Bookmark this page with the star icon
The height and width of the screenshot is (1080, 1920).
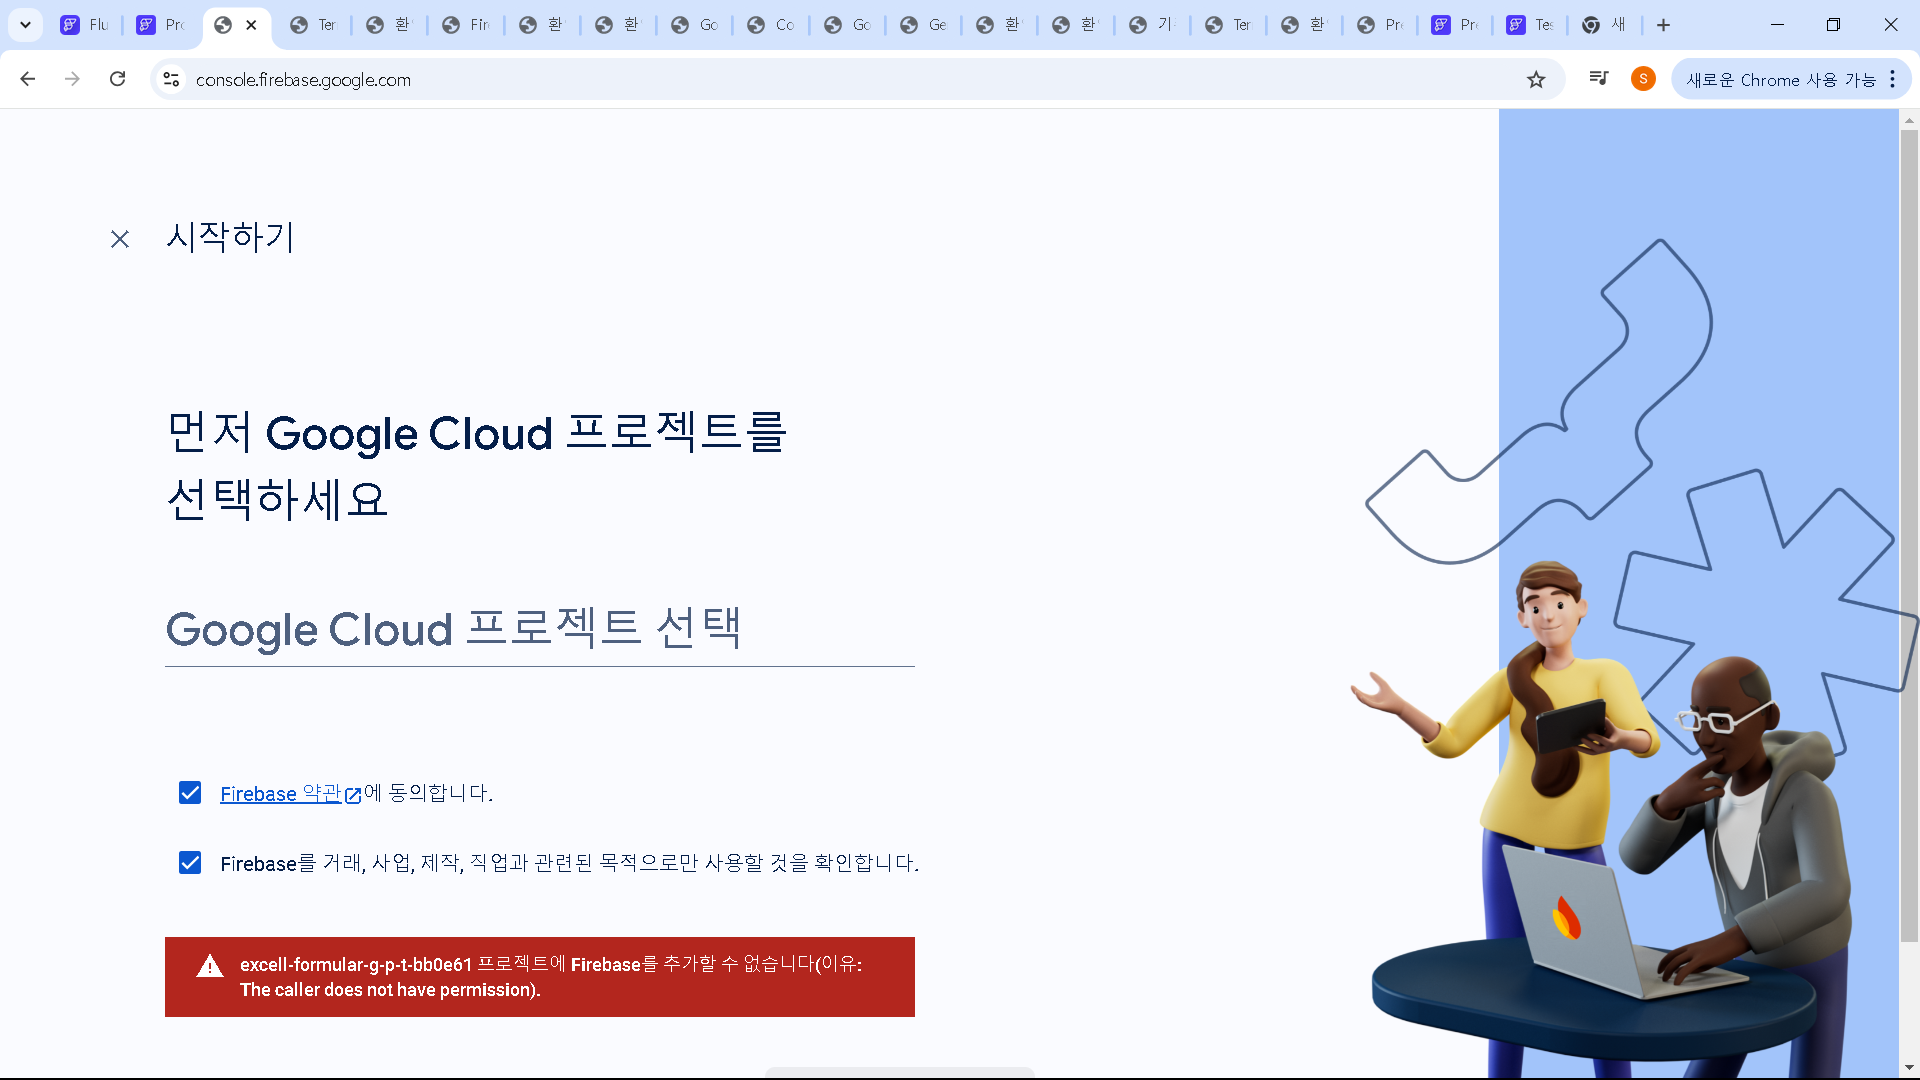(x=1536, y=79)
